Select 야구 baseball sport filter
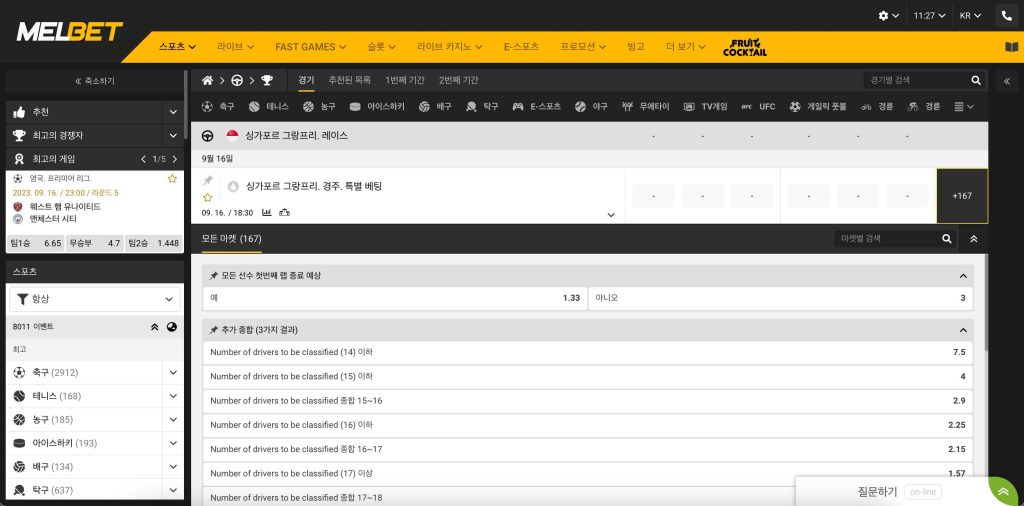 [x=591, y=106]
